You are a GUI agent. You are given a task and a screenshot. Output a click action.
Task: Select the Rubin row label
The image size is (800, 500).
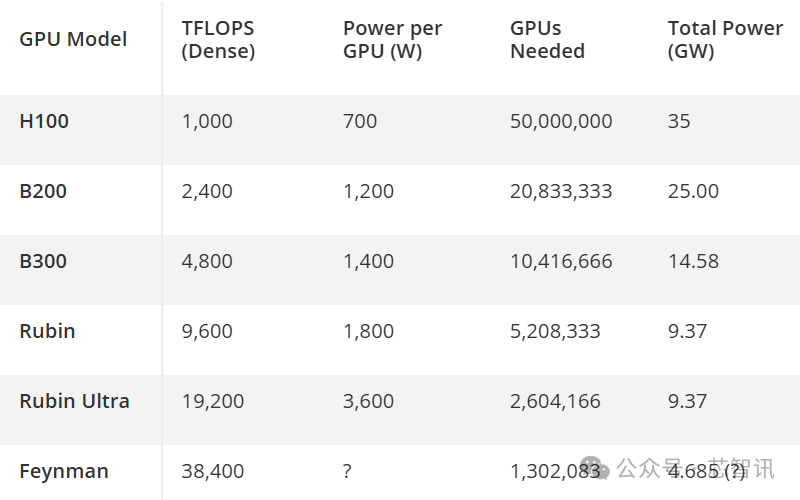click(x=47, y=331)
